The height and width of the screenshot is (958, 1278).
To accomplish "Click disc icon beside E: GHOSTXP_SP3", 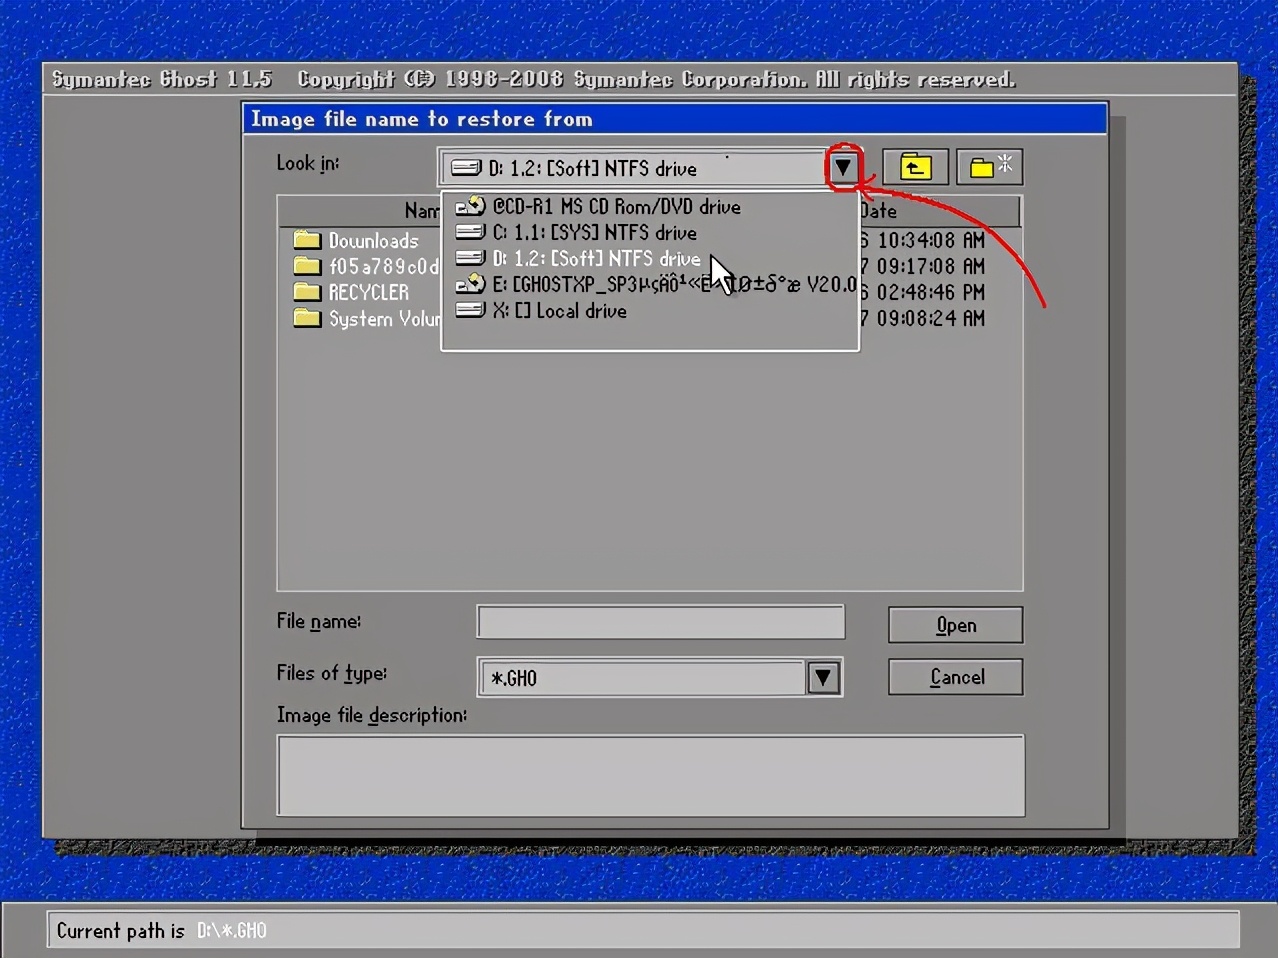I will [x=470, y=285].
